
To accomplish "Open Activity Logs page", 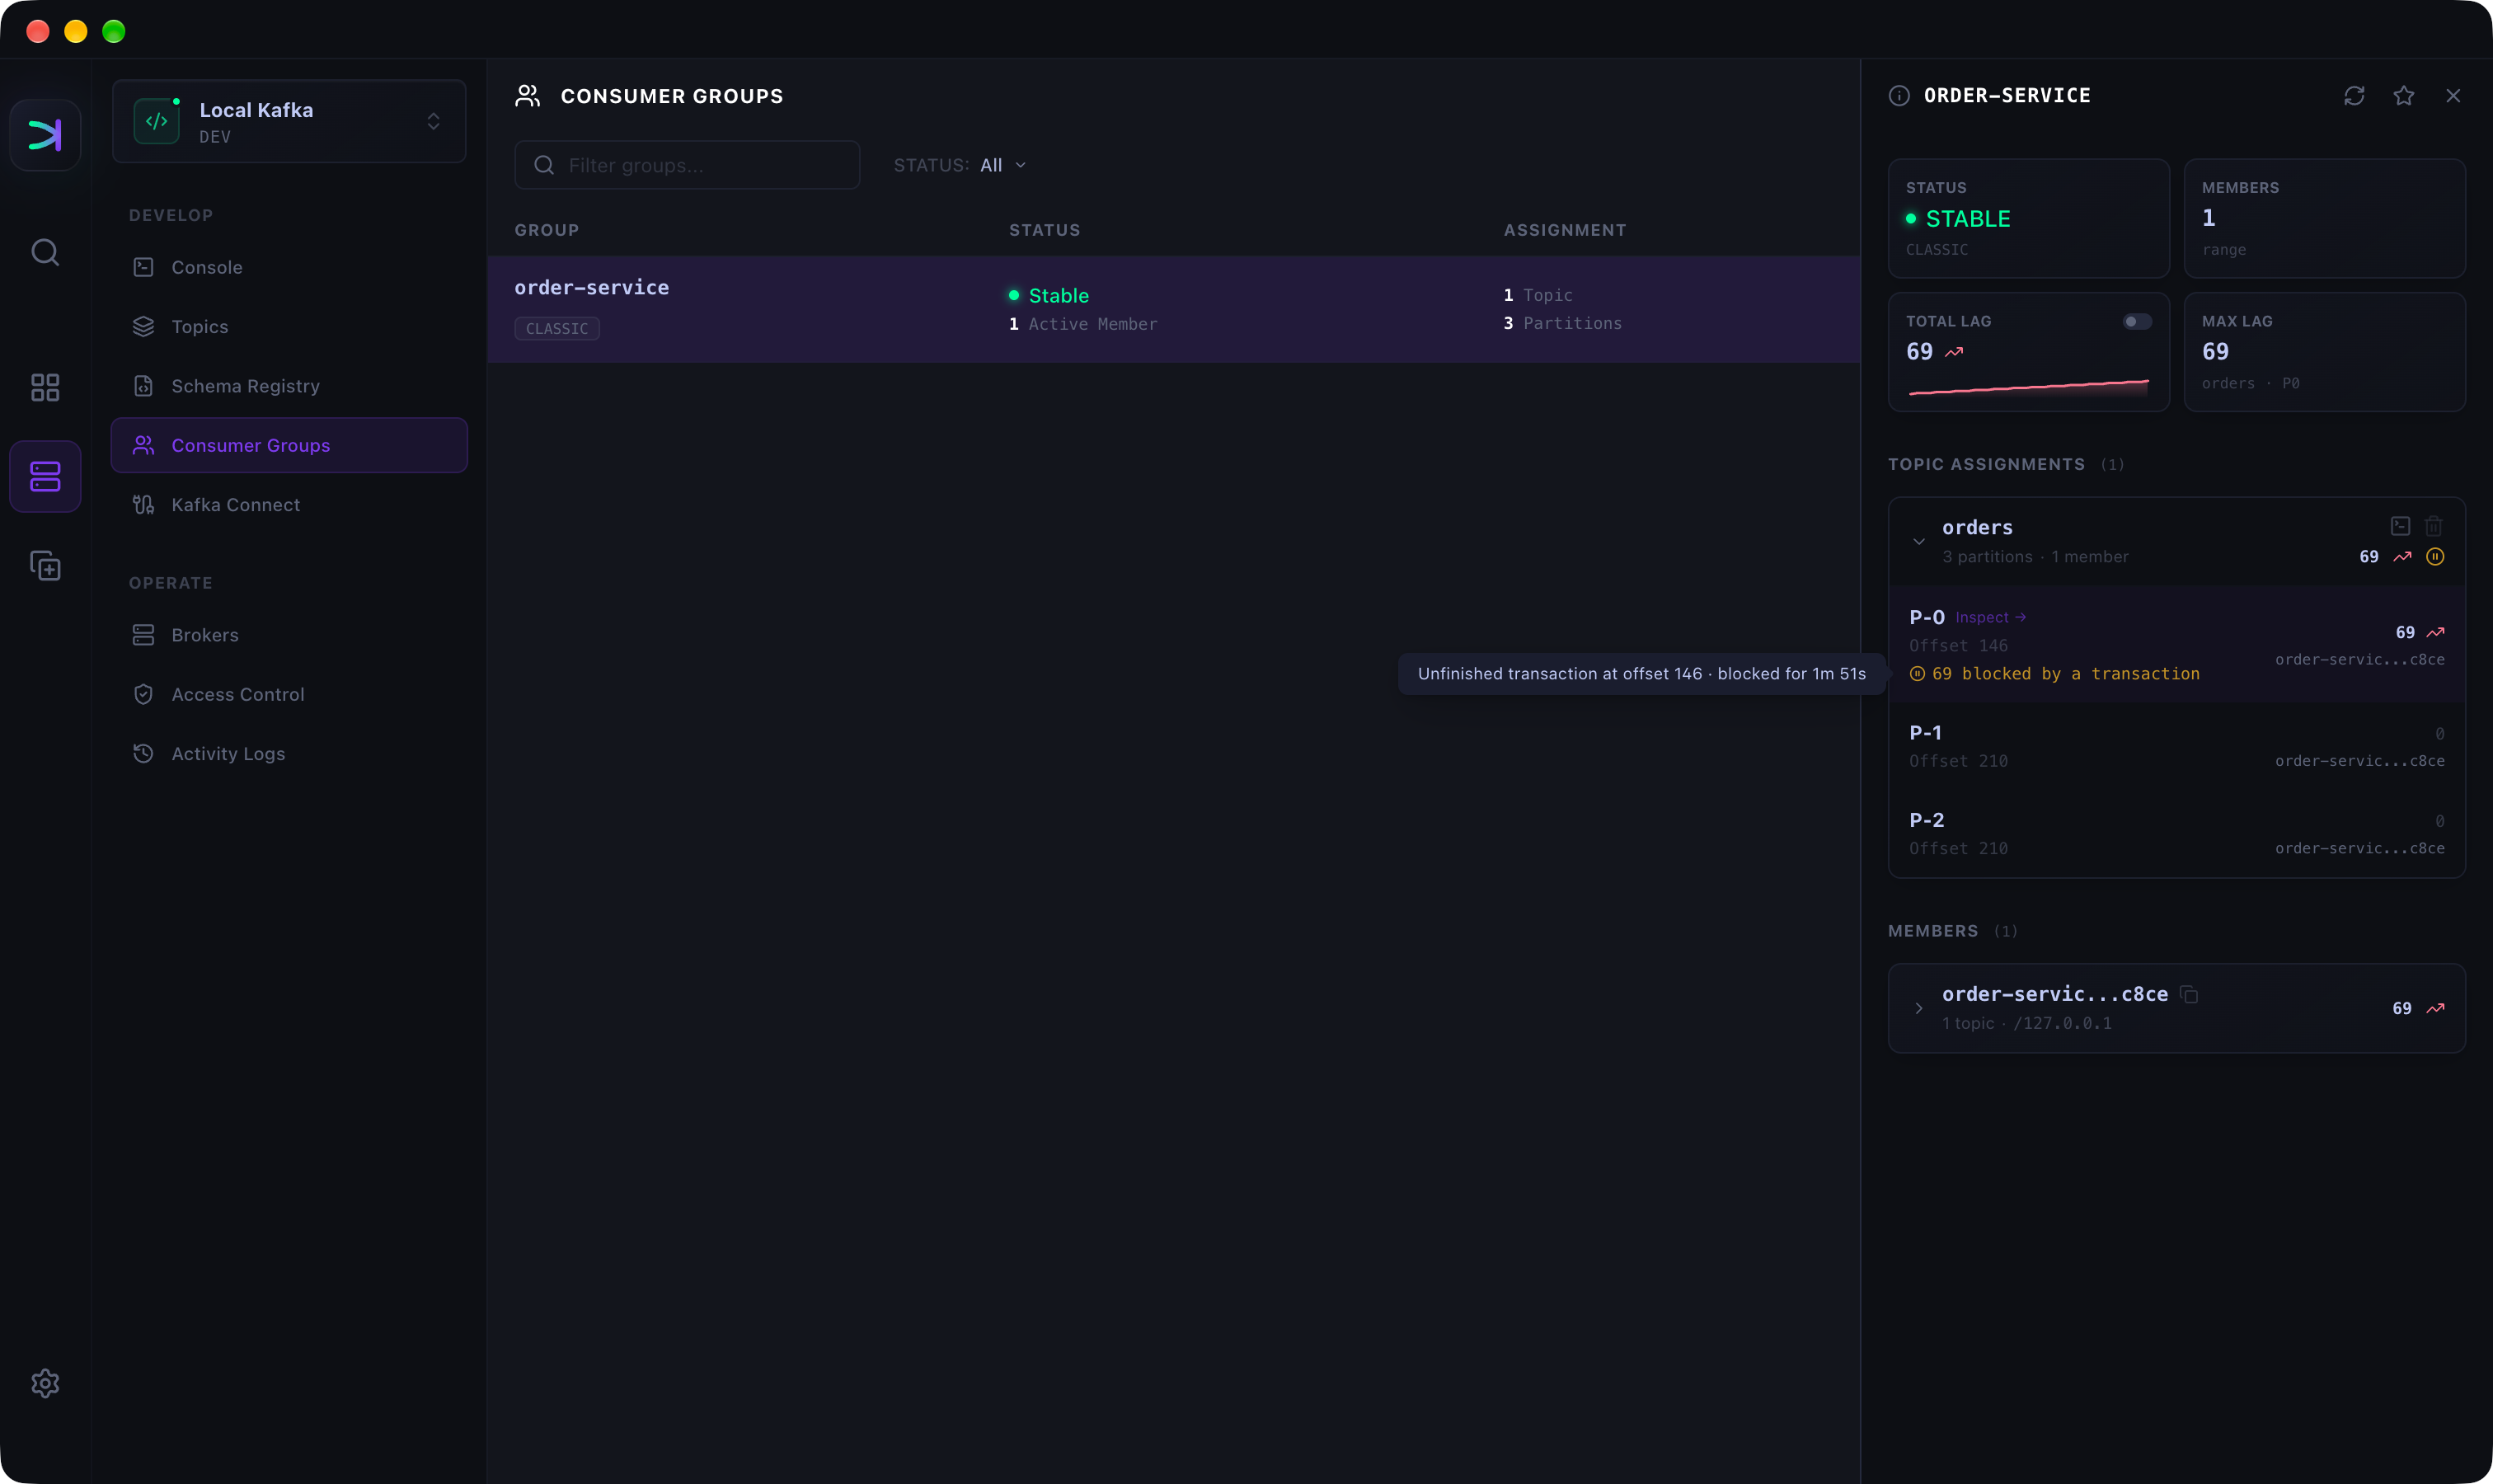I will click(x=289, y=754).
